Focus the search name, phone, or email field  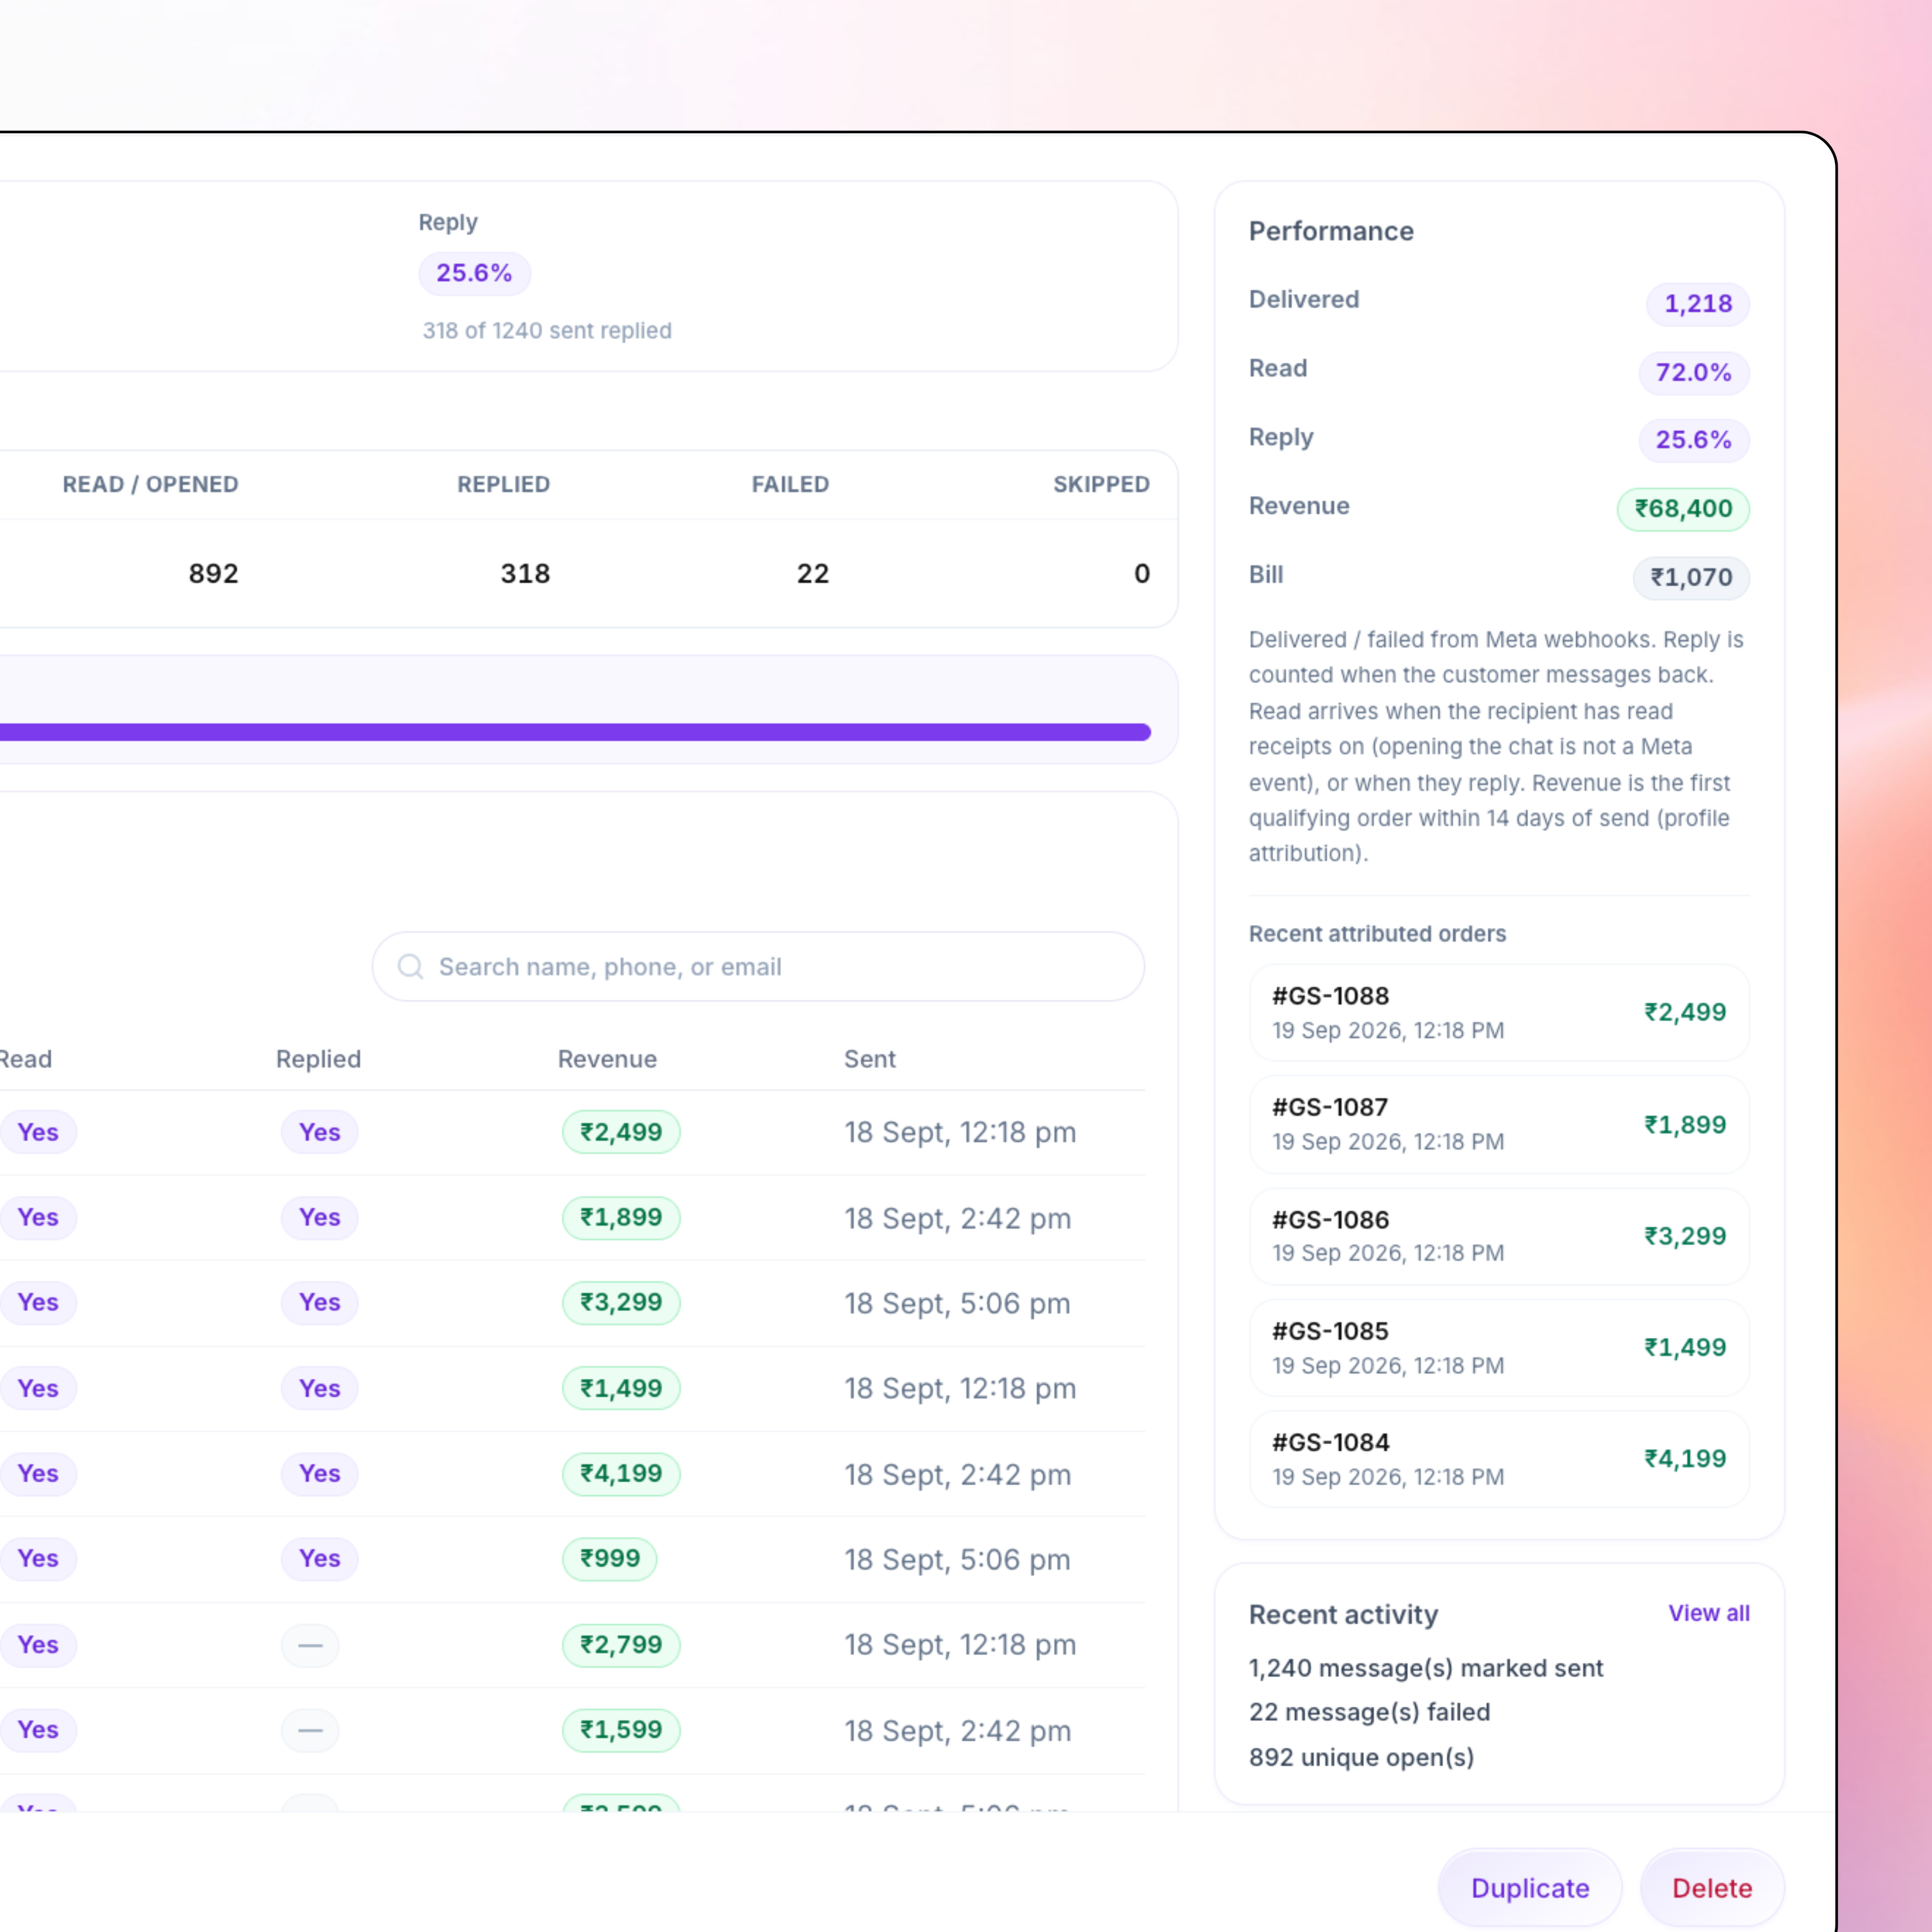point(758,966)
